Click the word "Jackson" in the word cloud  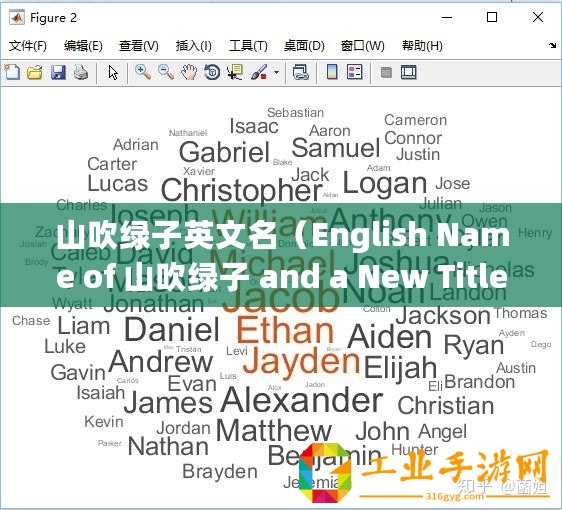pos(443,316)
